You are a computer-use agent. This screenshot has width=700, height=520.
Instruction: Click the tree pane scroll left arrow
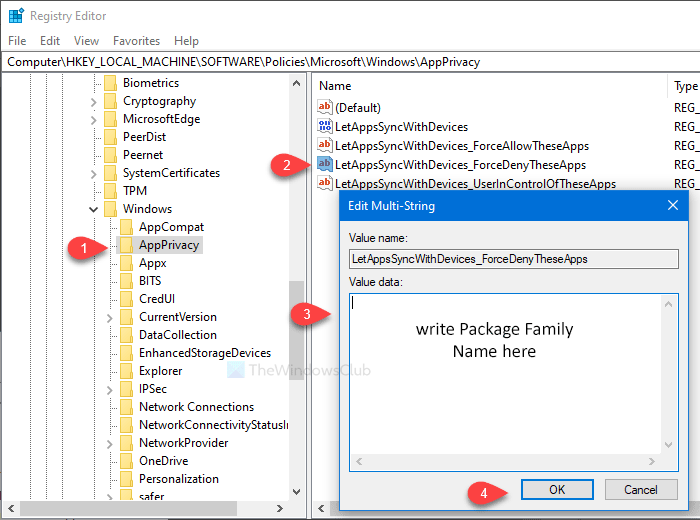pos(11,508)
